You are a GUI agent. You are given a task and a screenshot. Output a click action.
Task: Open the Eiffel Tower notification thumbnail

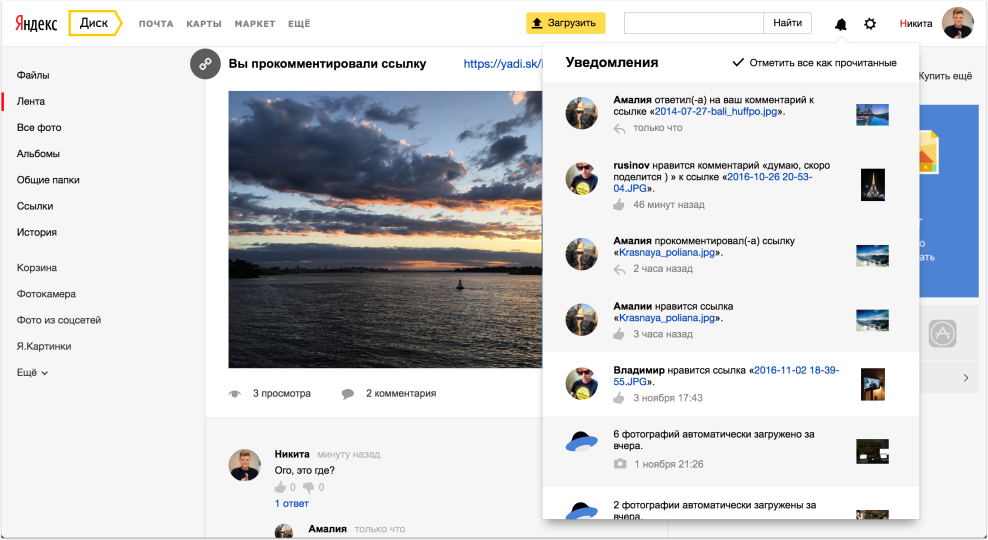[x=872, y=185]
